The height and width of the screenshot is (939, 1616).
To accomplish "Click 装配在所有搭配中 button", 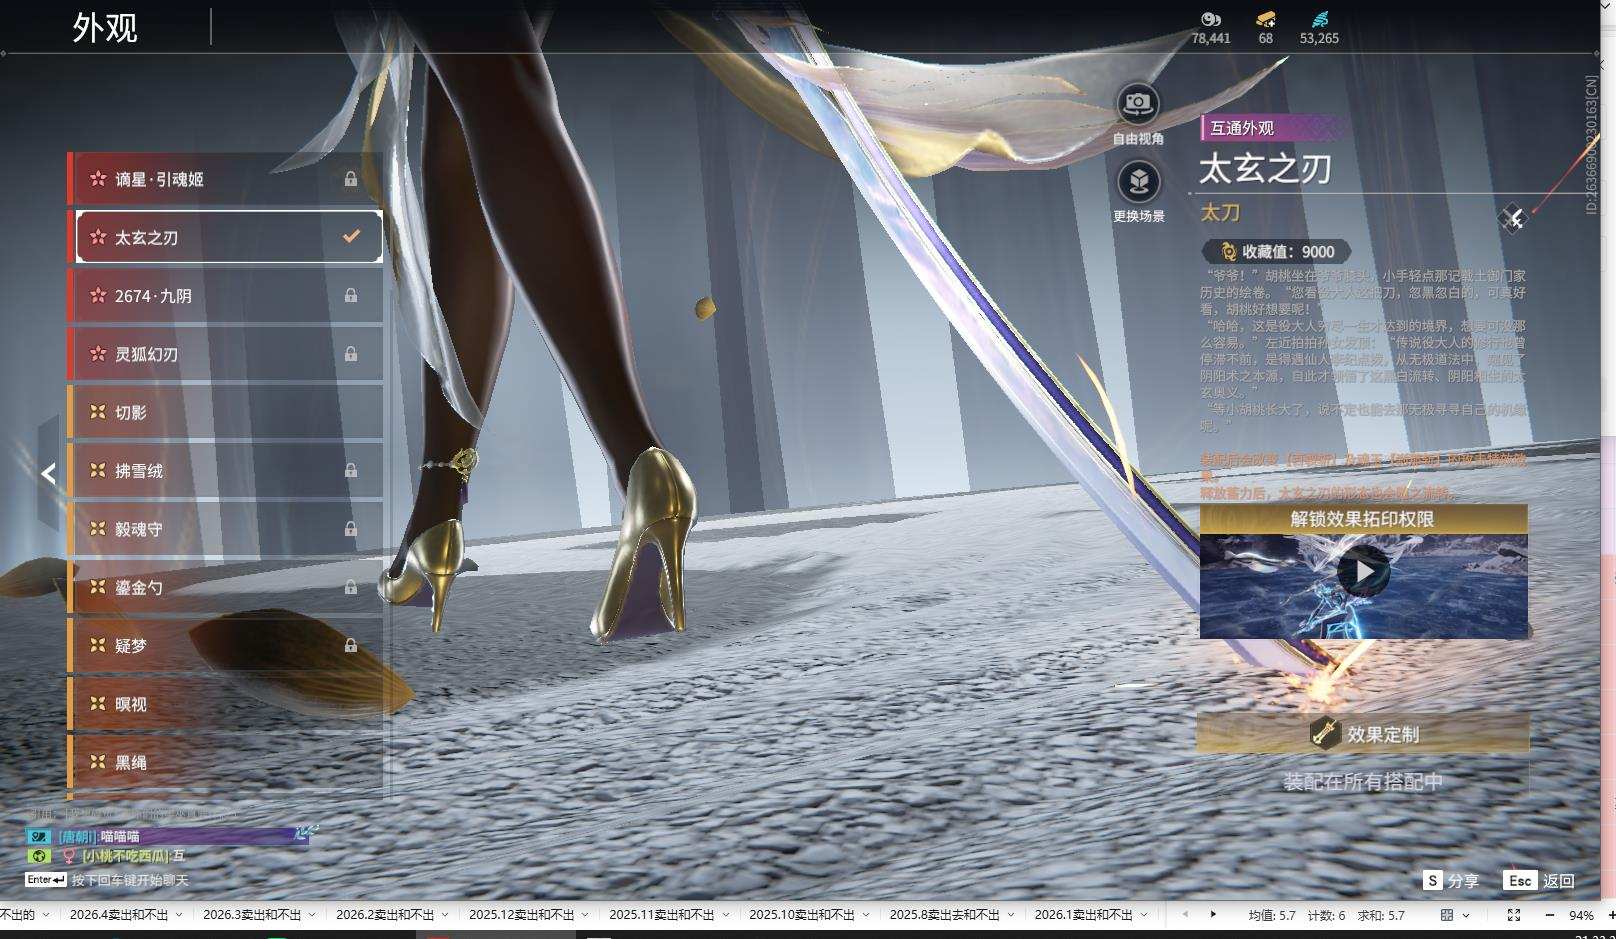I will (x=1363, y=781).
